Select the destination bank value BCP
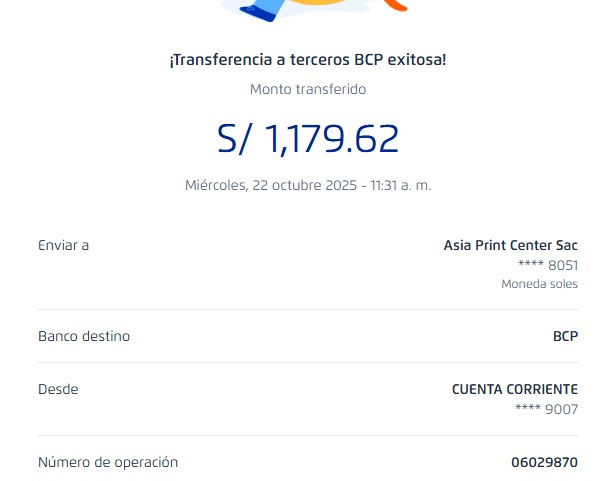 [565, 336]
